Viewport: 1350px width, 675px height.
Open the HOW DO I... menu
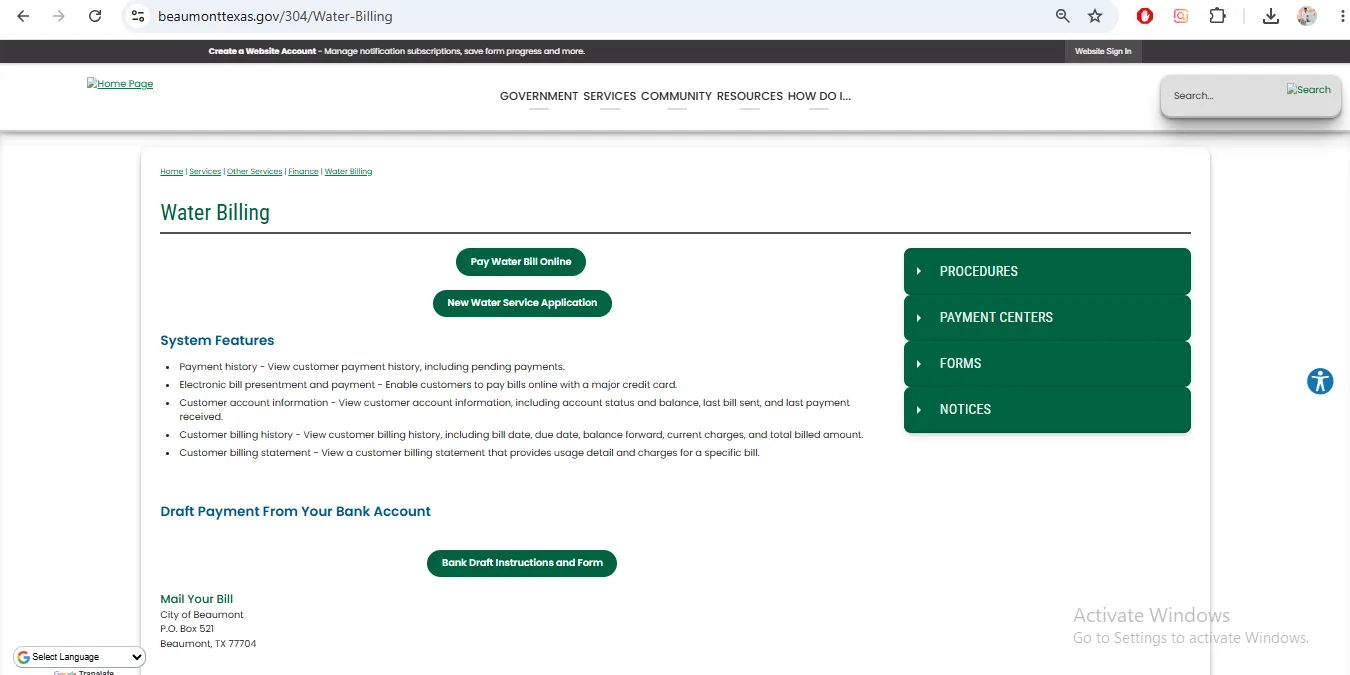click(819, 96)
